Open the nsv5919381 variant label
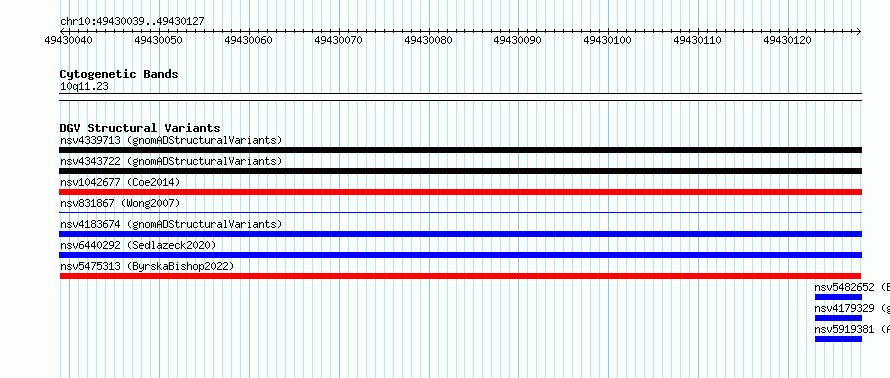890x378 pixels. point(852,329)
